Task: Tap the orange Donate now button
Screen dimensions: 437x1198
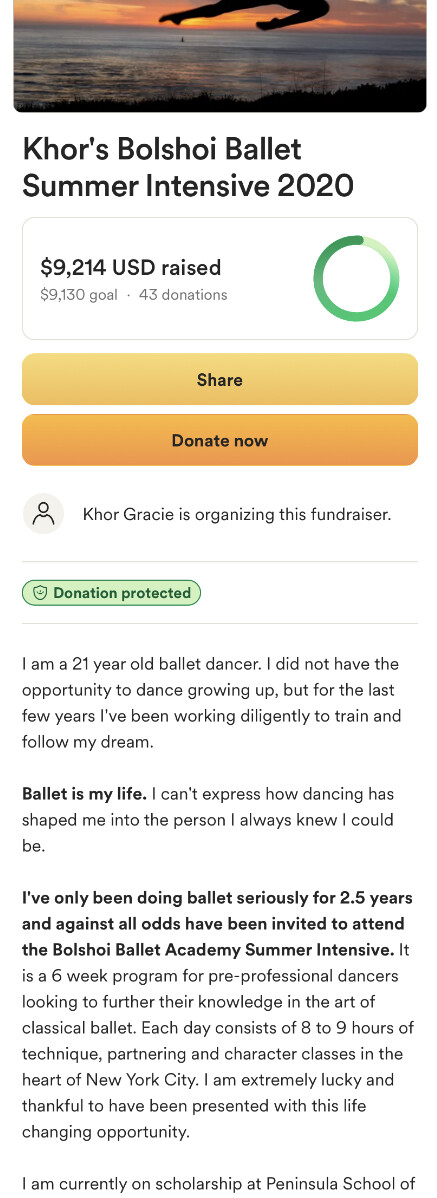Action: tap(220, 440)
